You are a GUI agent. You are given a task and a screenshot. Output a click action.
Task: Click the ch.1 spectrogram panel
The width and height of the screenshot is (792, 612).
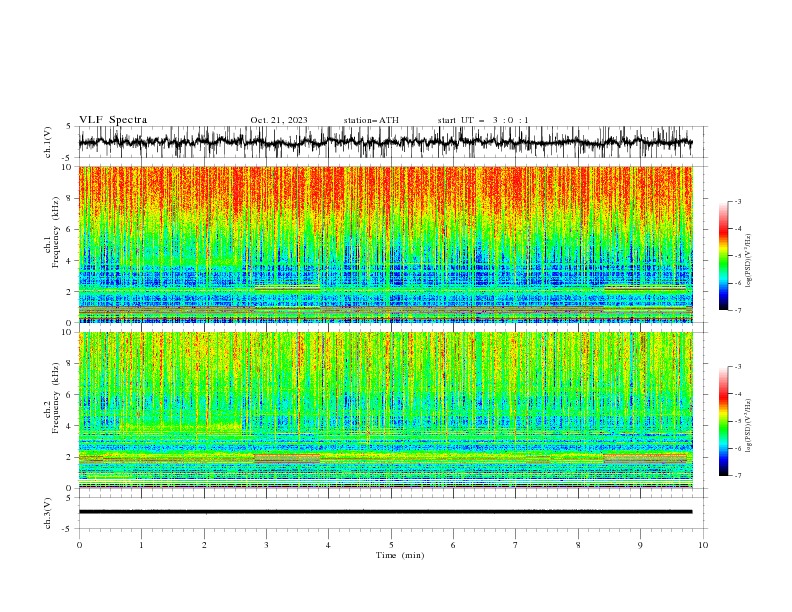(x=385, y=244)
